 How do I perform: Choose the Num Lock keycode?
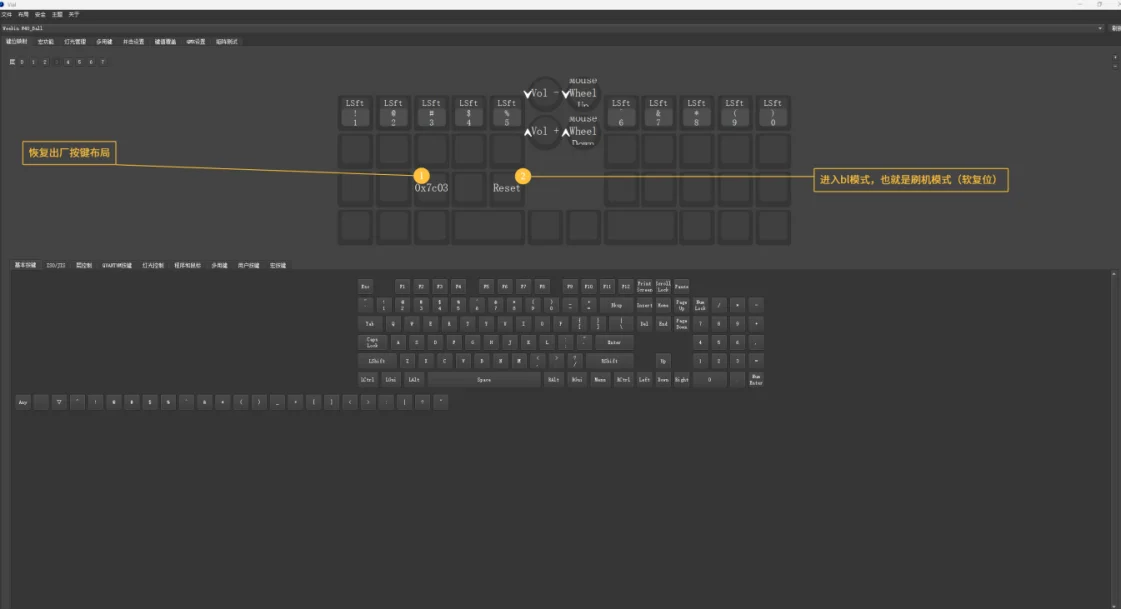click(x=700, y=305)
